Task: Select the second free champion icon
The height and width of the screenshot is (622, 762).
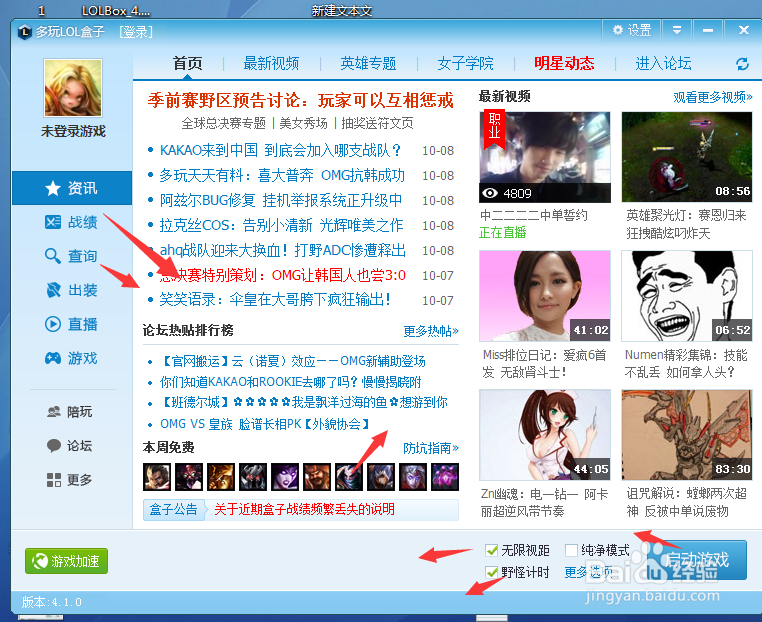Action: (x=189, y=477)
